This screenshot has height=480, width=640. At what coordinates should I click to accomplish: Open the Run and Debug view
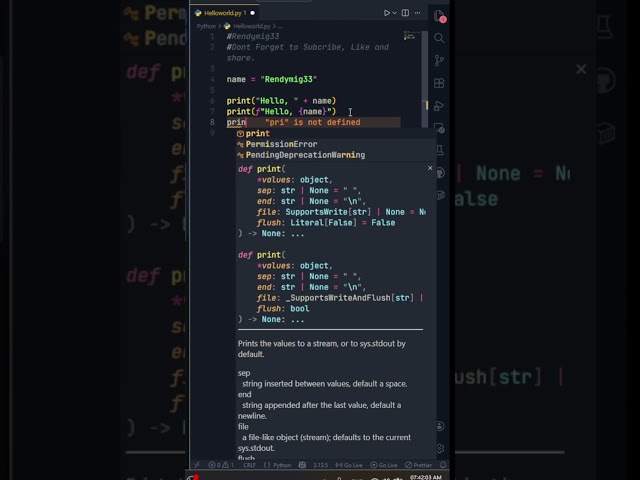(x=439, y=106)
